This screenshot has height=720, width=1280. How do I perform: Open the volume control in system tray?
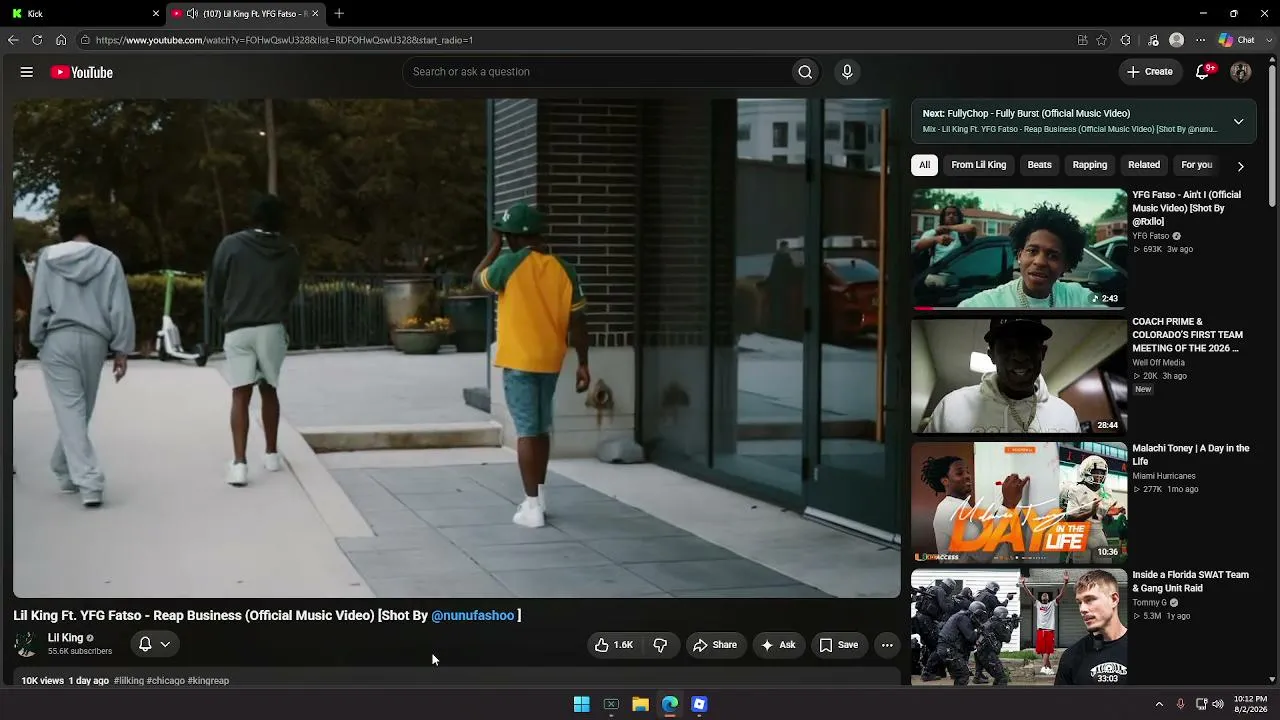pos(1218,704)
